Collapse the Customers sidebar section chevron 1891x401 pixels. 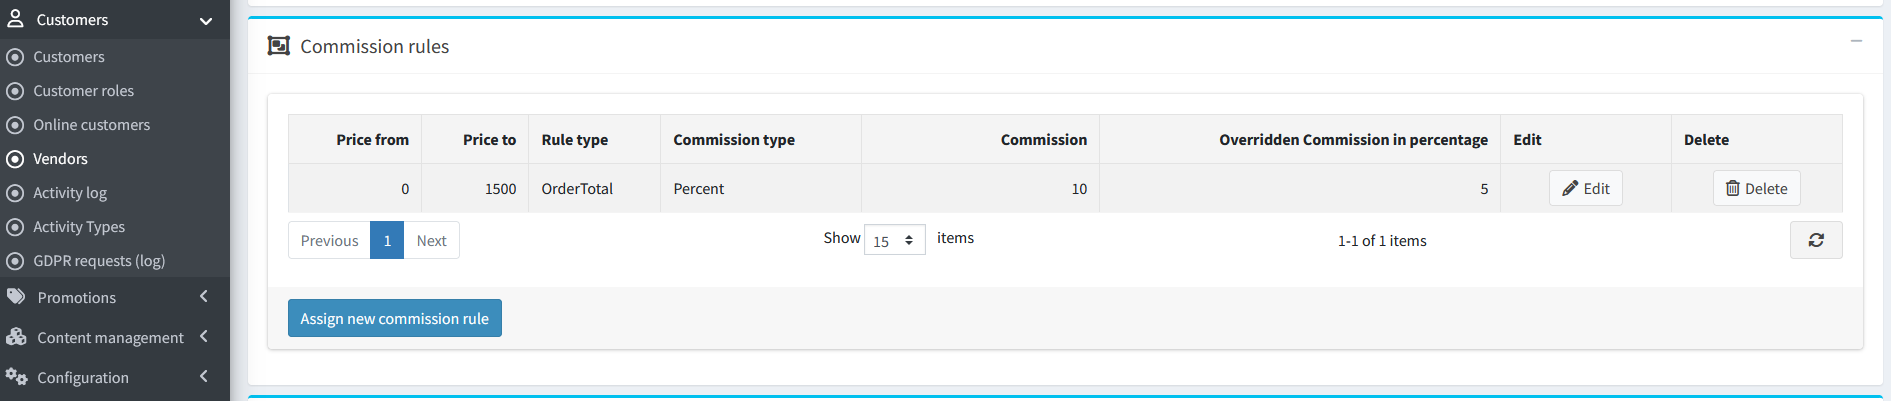tap(206, 20)
